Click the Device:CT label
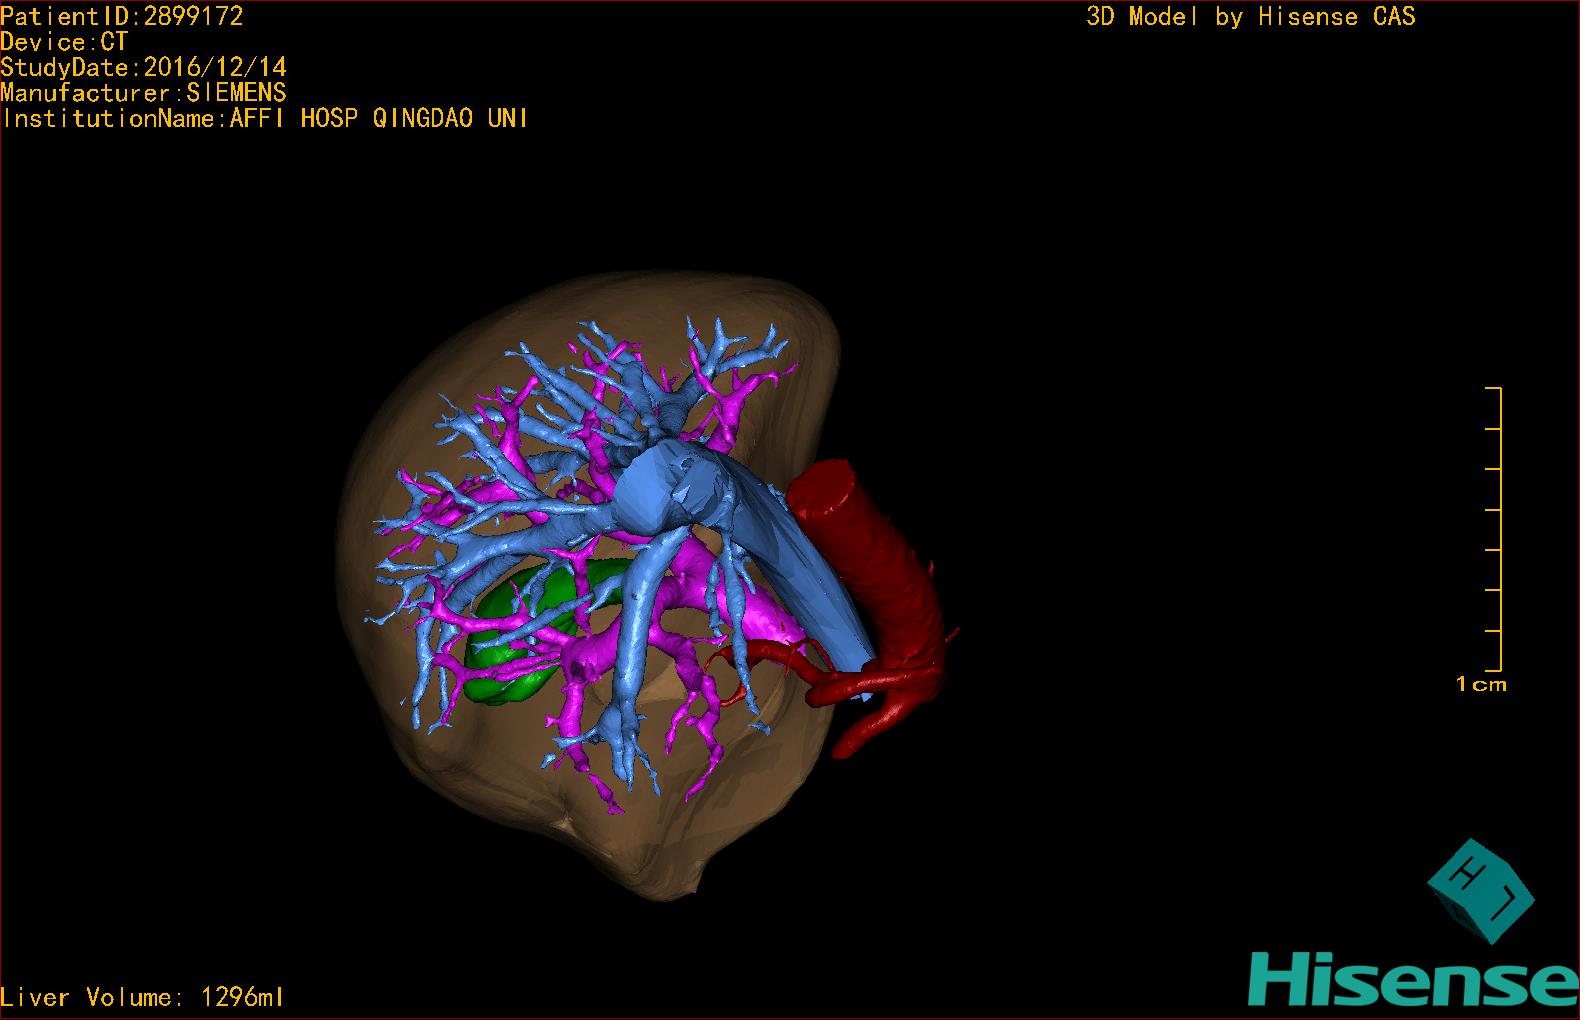The width and height of the screenshot is (1580, 1020). (64, 42)
